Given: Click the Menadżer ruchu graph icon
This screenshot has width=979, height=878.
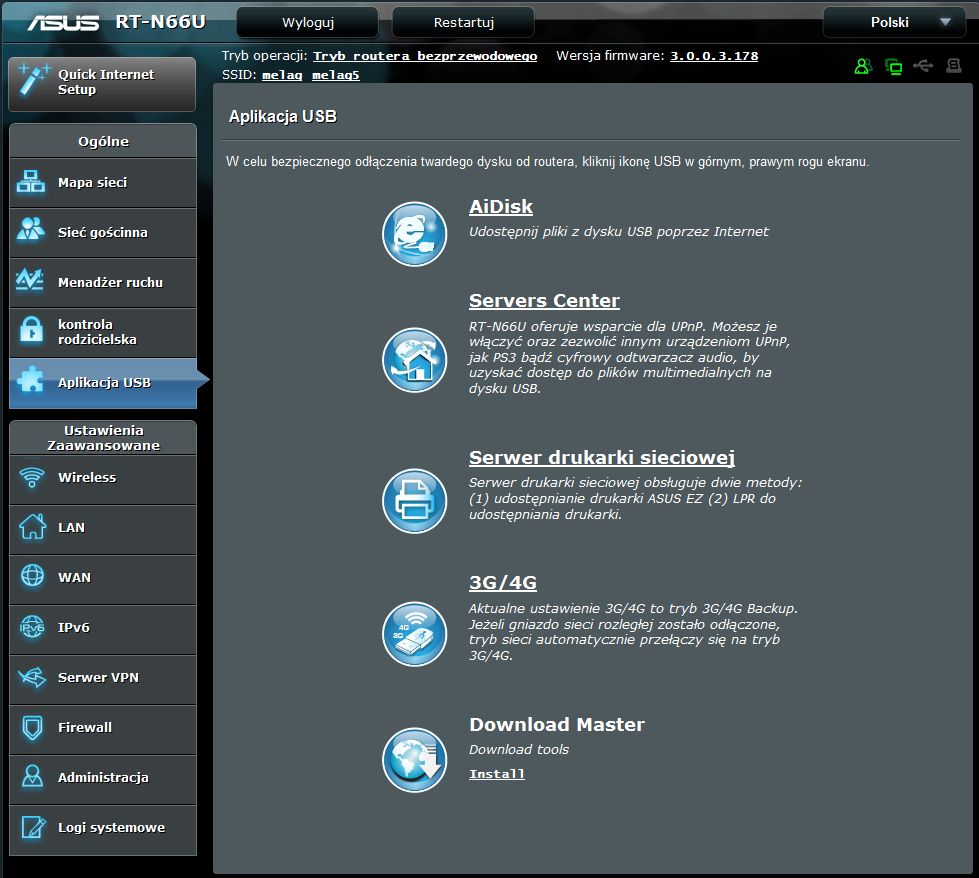Looking at the screenshot, I should click(x=29, y=280).
